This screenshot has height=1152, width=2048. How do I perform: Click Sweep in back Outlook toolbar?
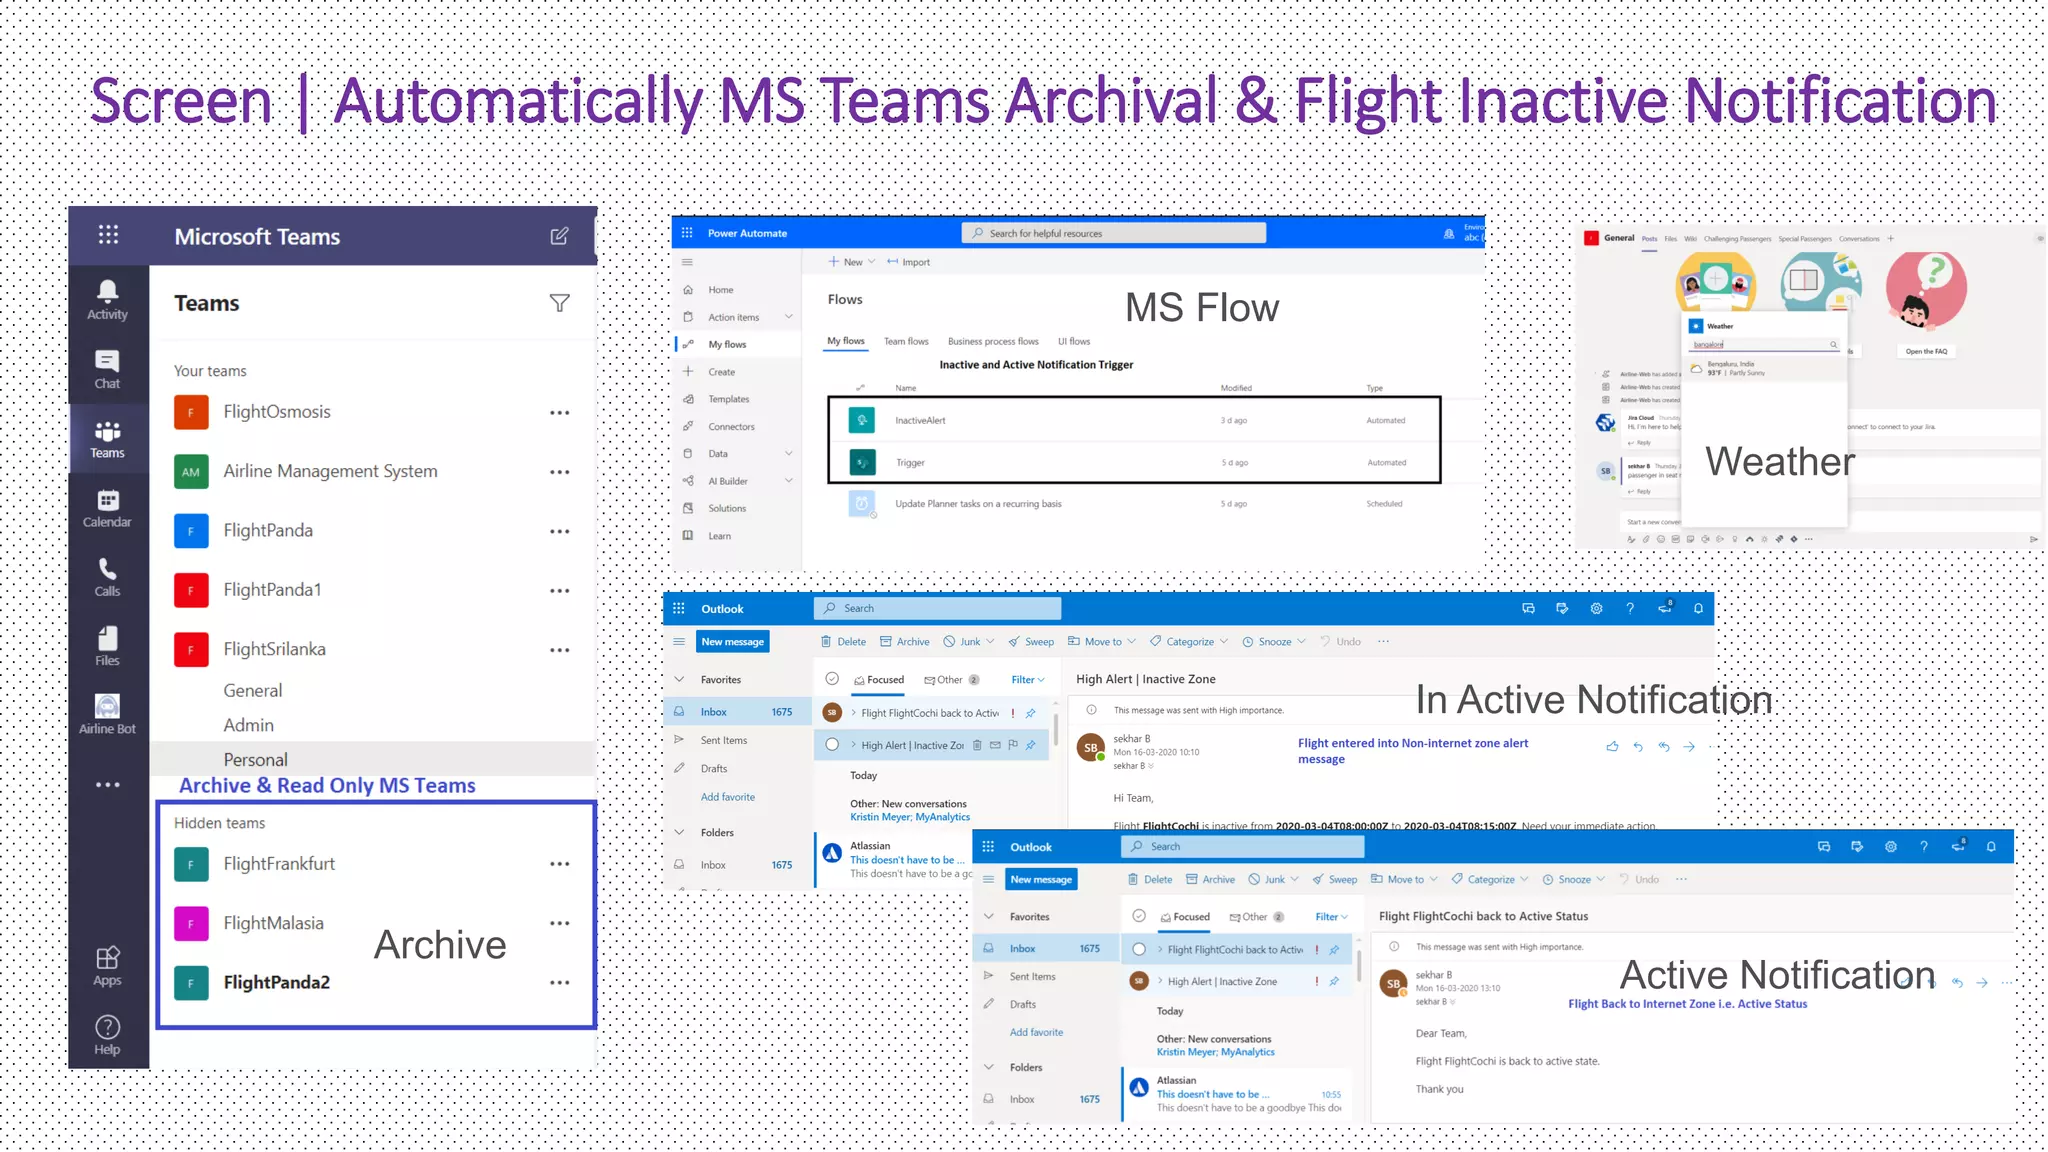point(1031,642)
